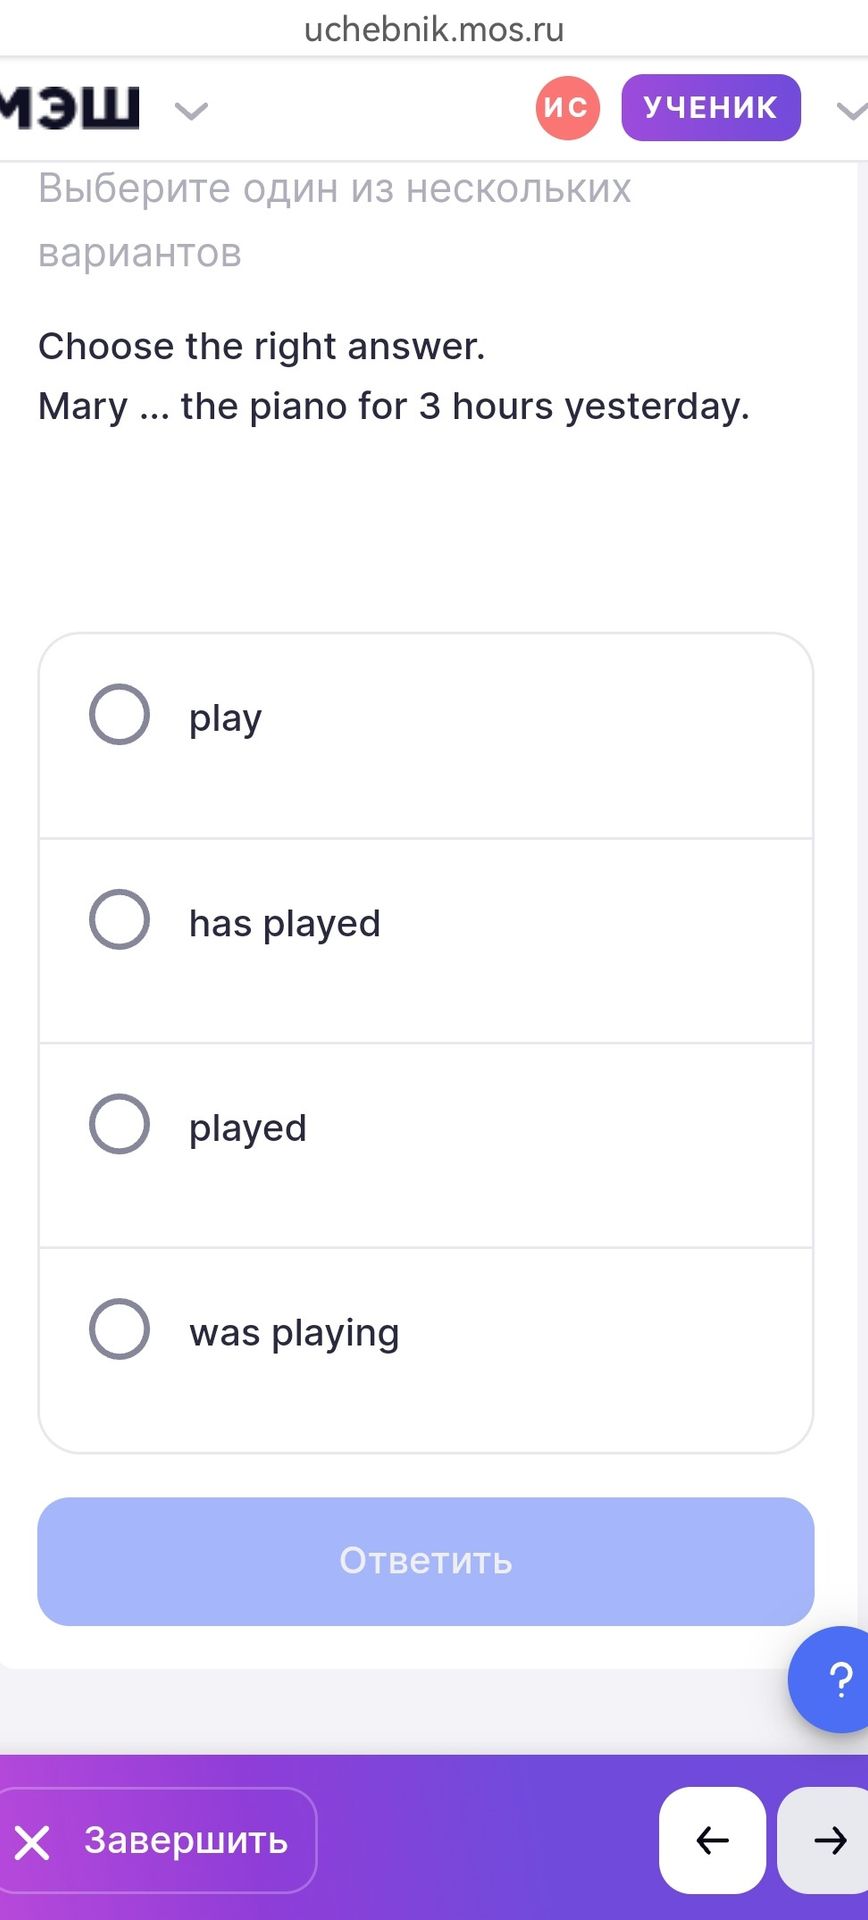Tap the uchebnik.mos.ru address bar
The image size is (868, 1920).
click(434, 29)
